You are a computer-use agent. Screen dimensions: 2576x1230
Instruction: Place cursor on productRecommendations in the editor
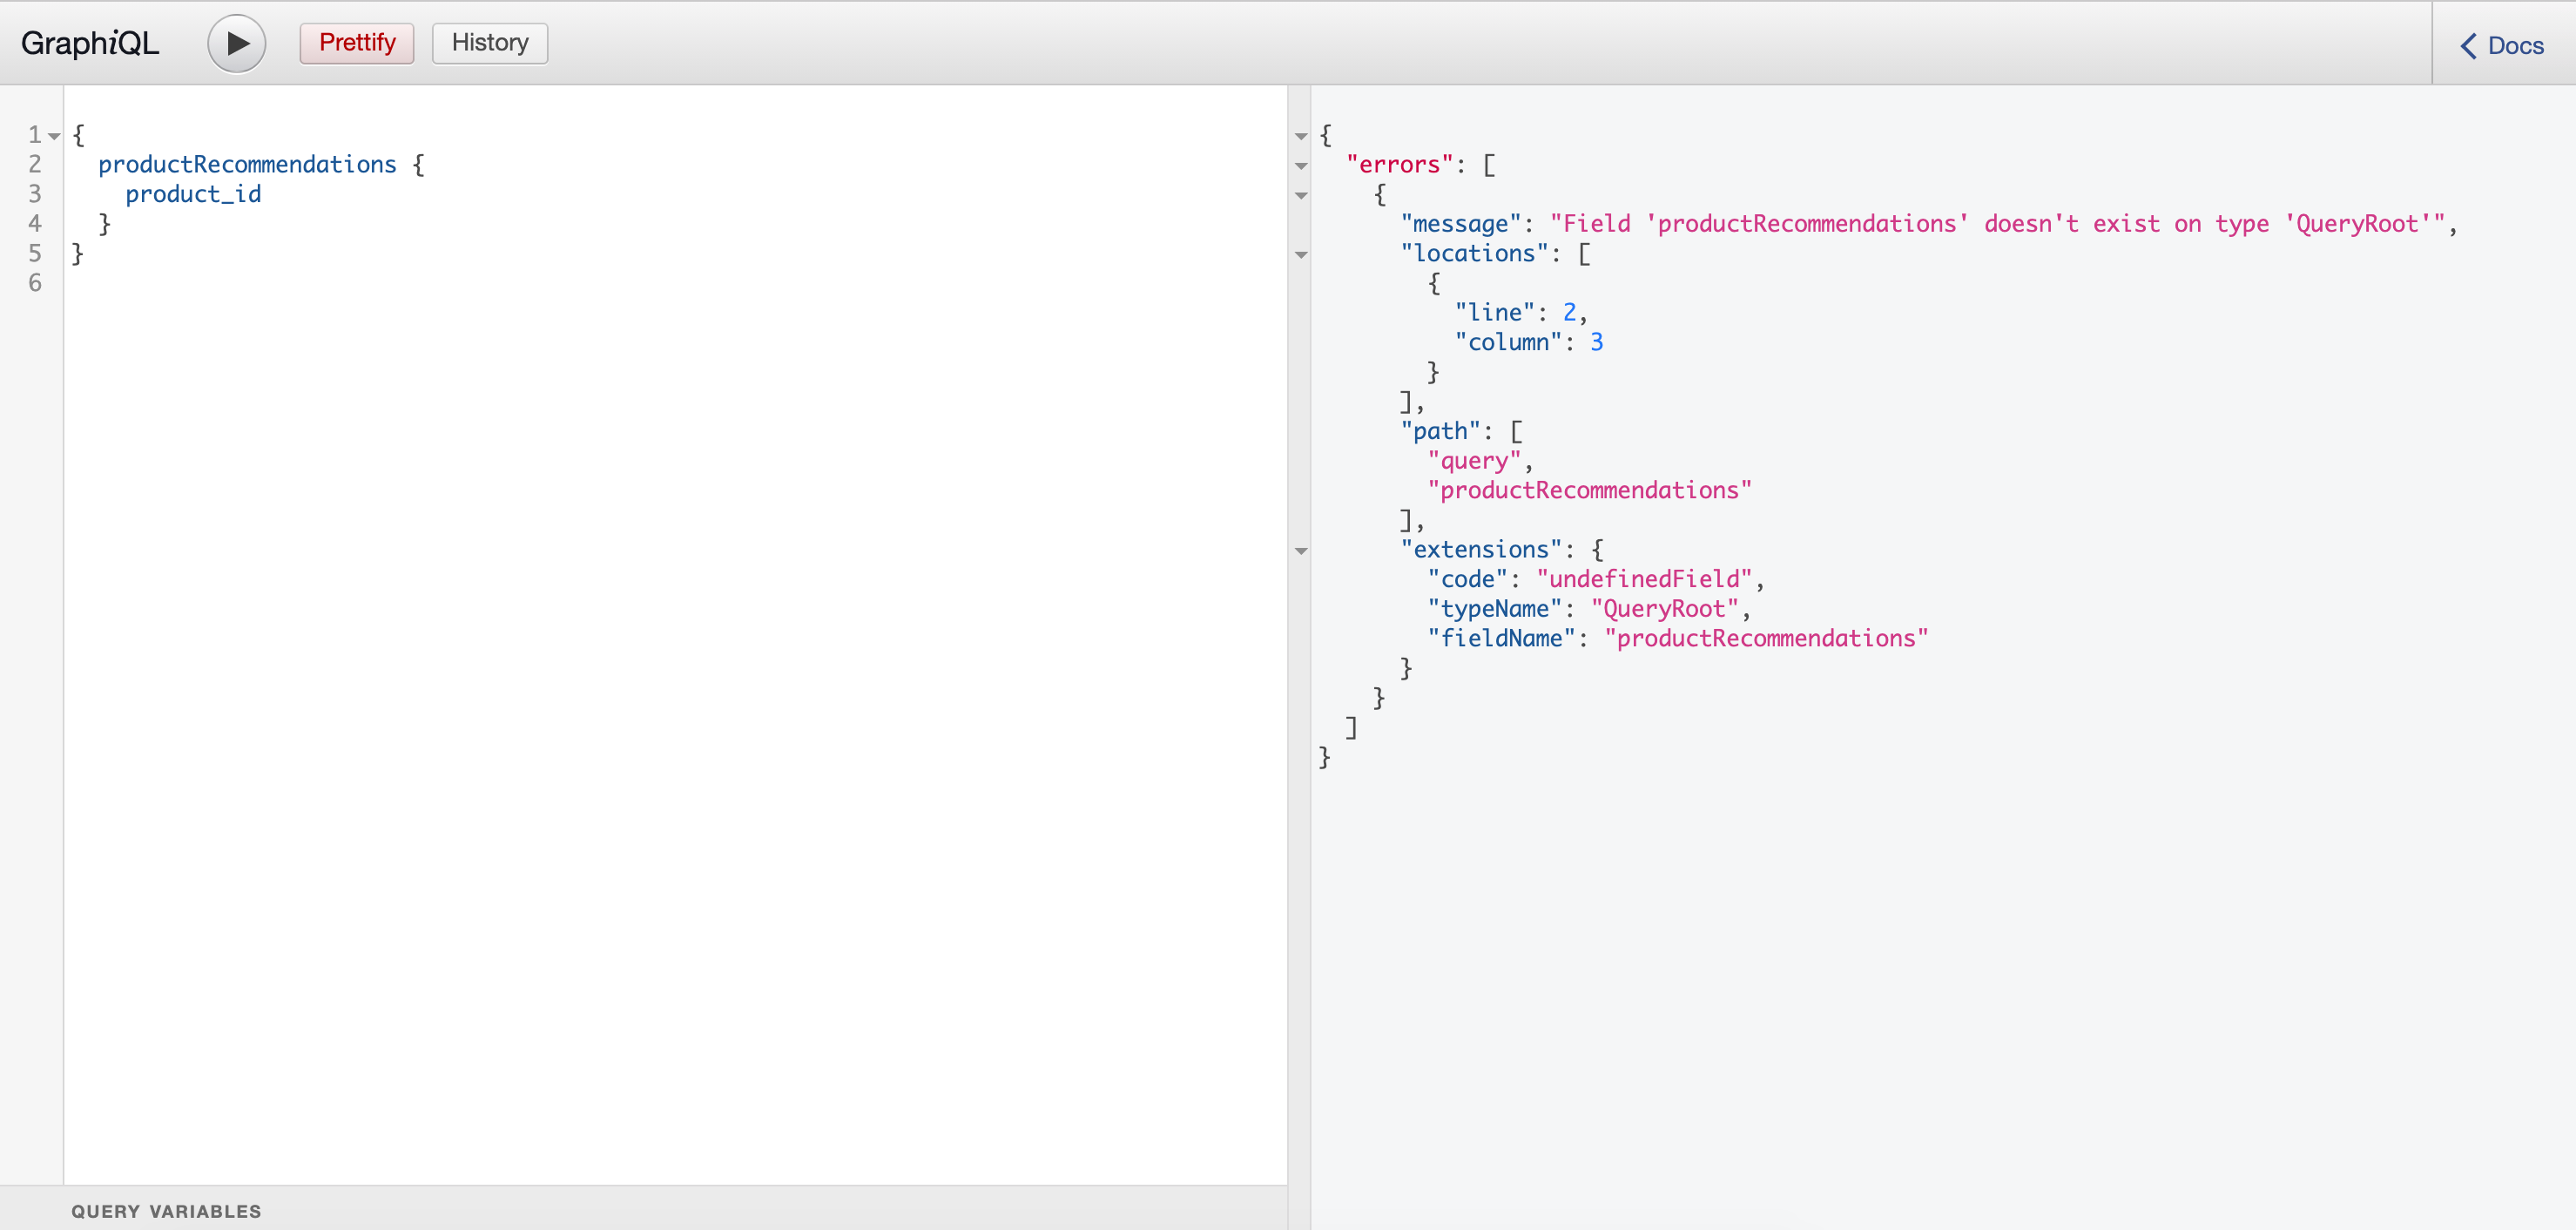pos(247,164)
